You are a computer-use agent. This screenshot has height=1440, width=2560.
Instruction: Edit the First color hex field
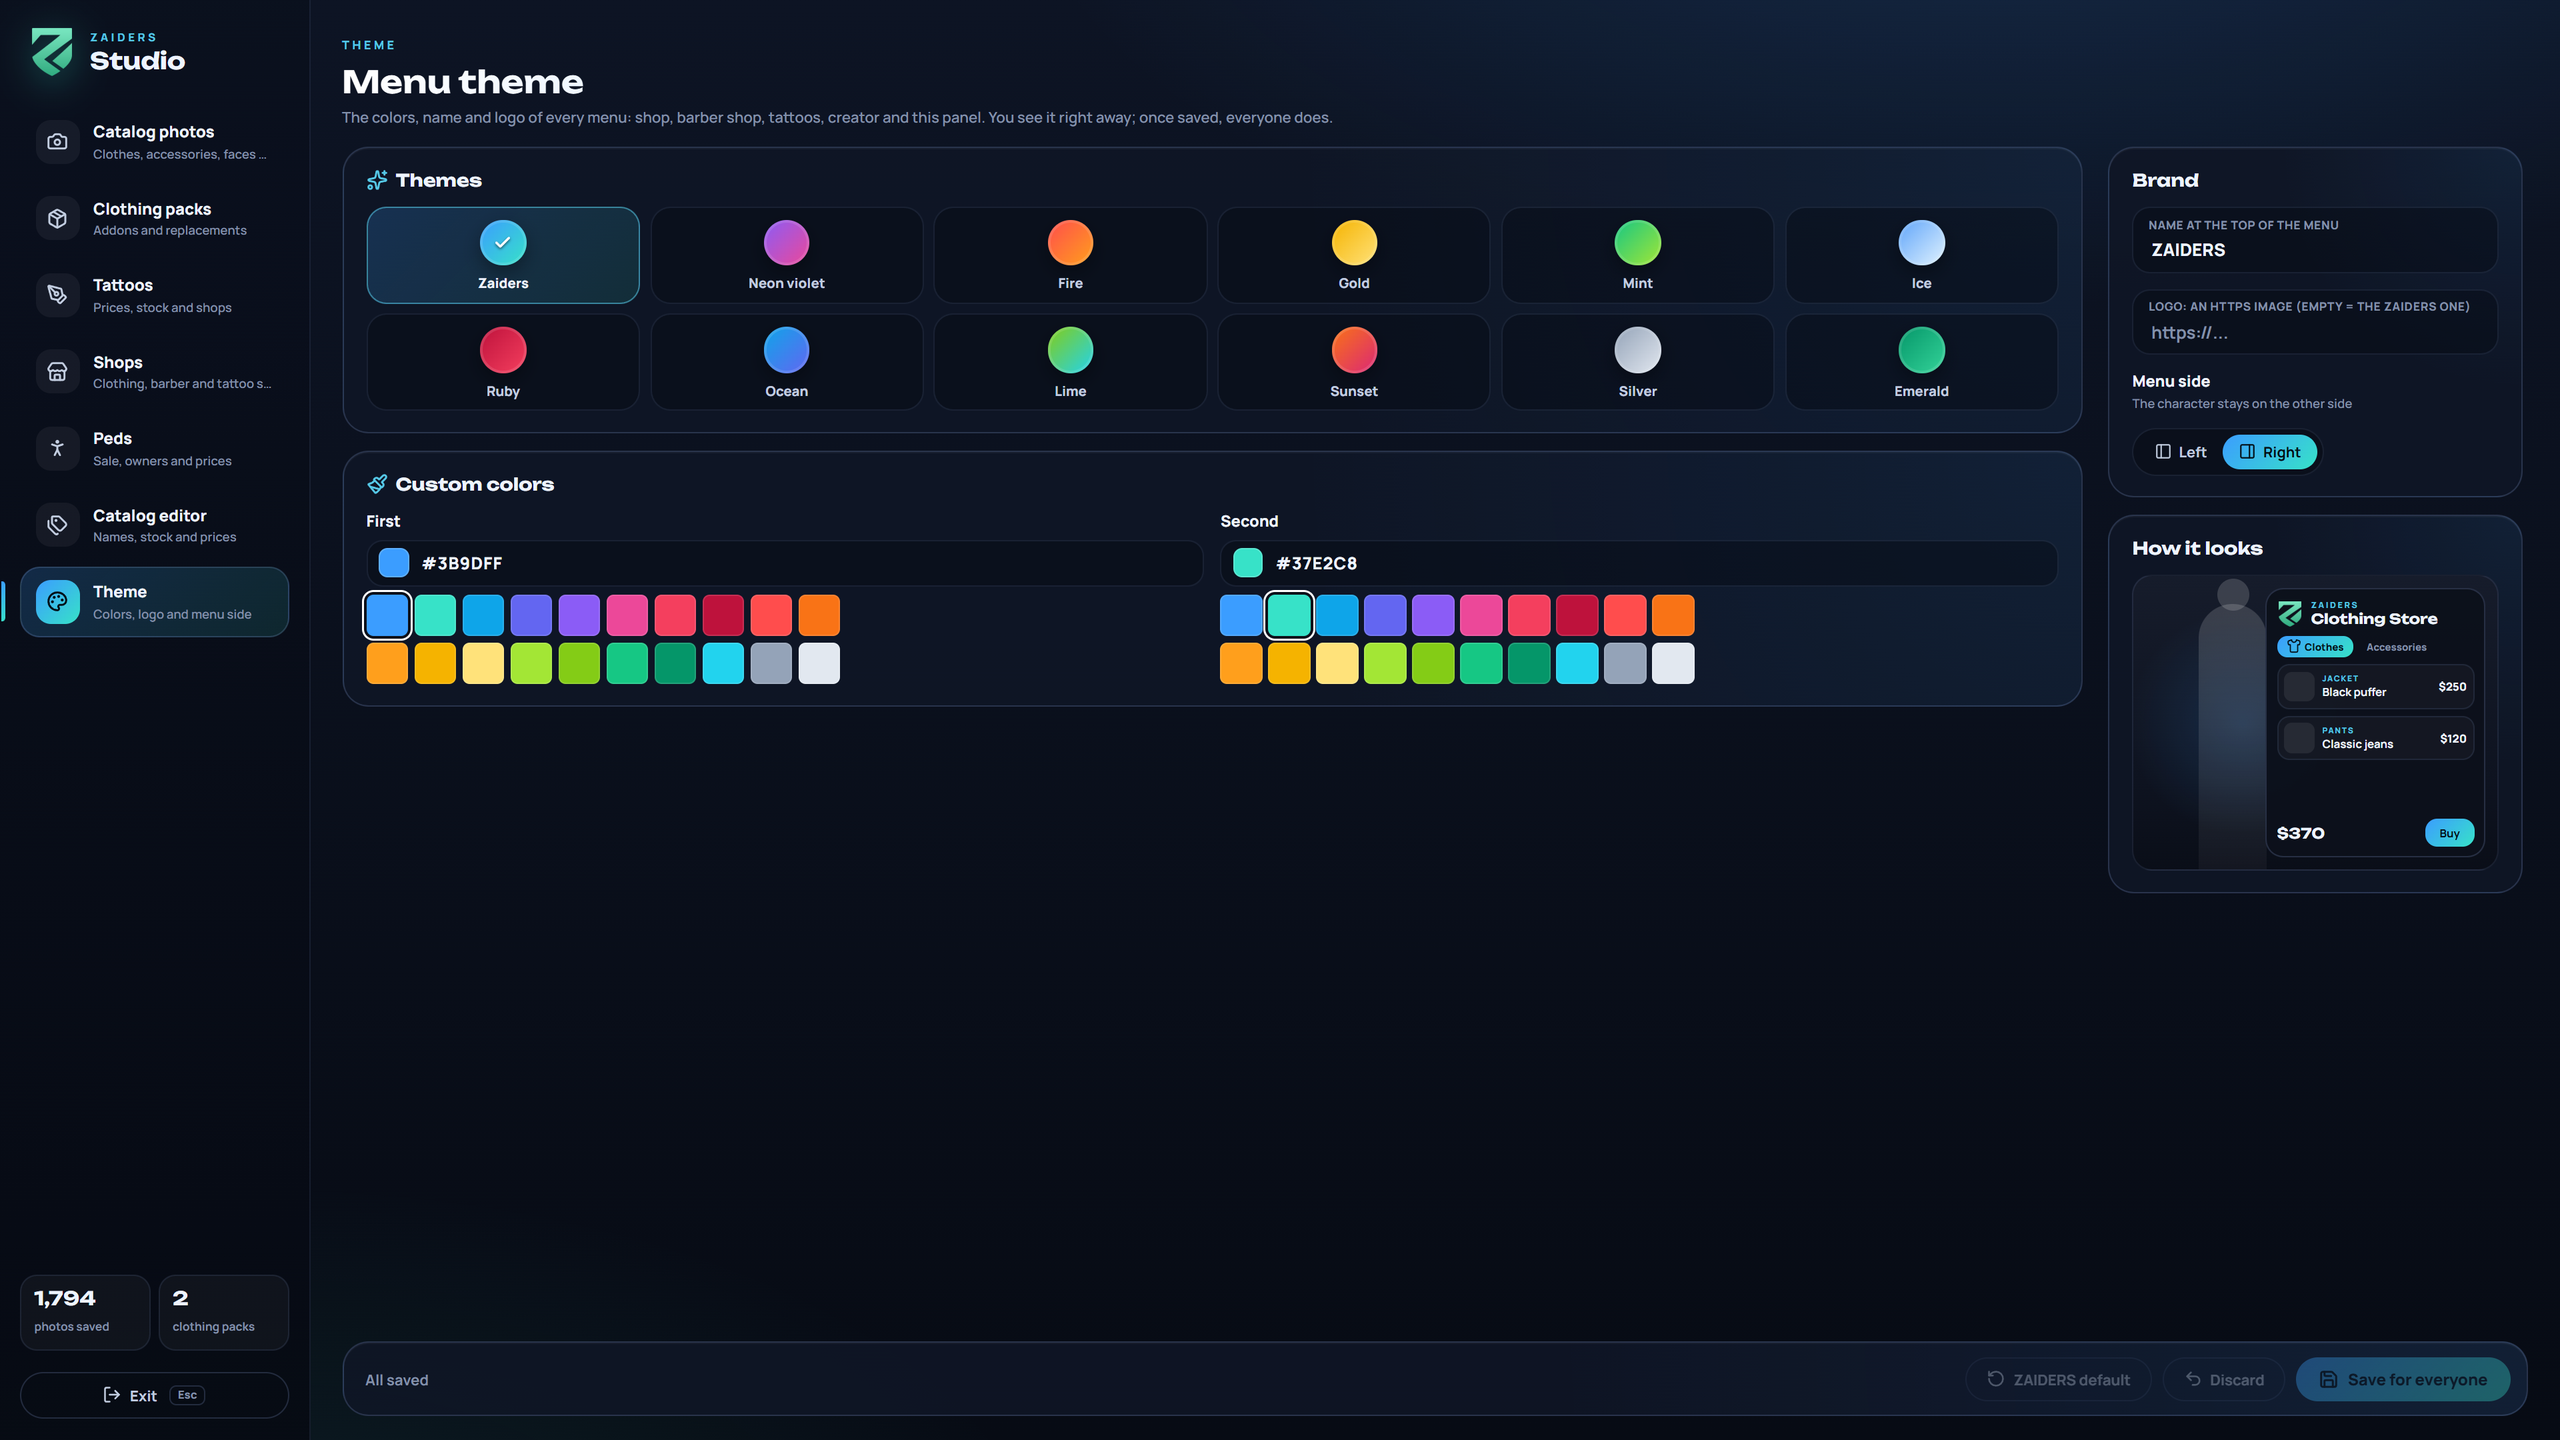point(784,563)
